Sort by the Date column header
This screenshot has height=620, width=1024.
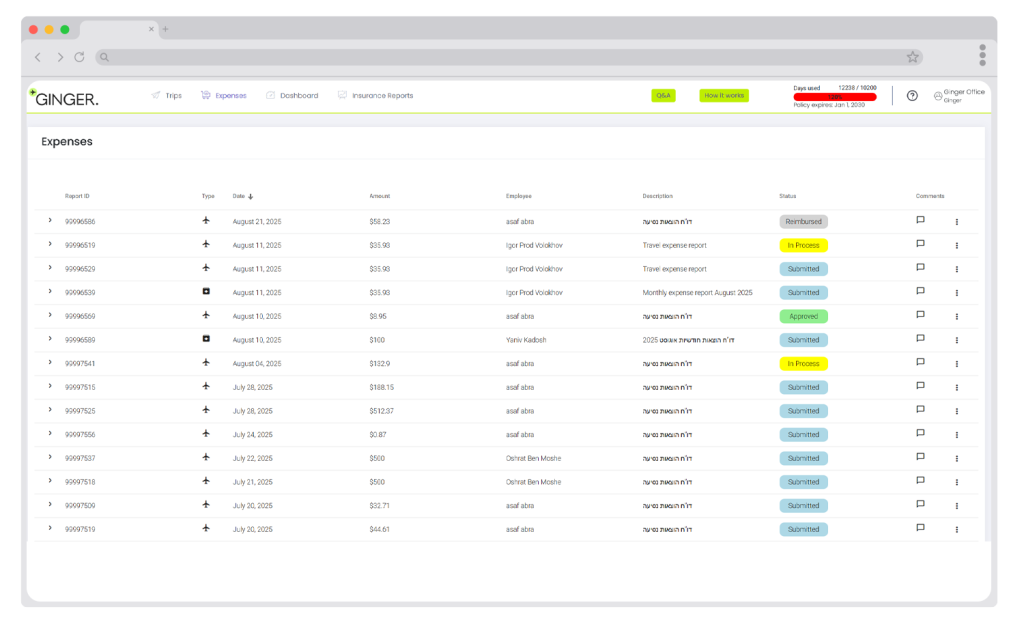point(242,196)
